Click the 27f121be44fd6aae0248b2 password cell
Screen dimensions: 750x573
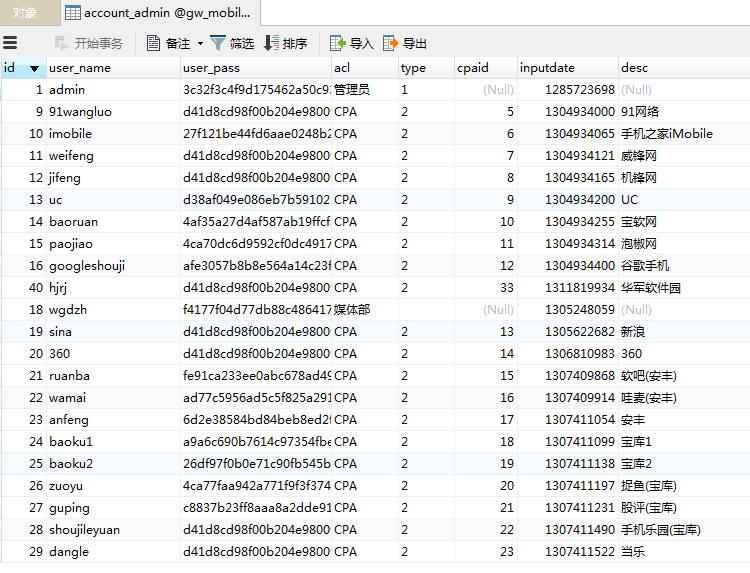click(x=256, y=133)
